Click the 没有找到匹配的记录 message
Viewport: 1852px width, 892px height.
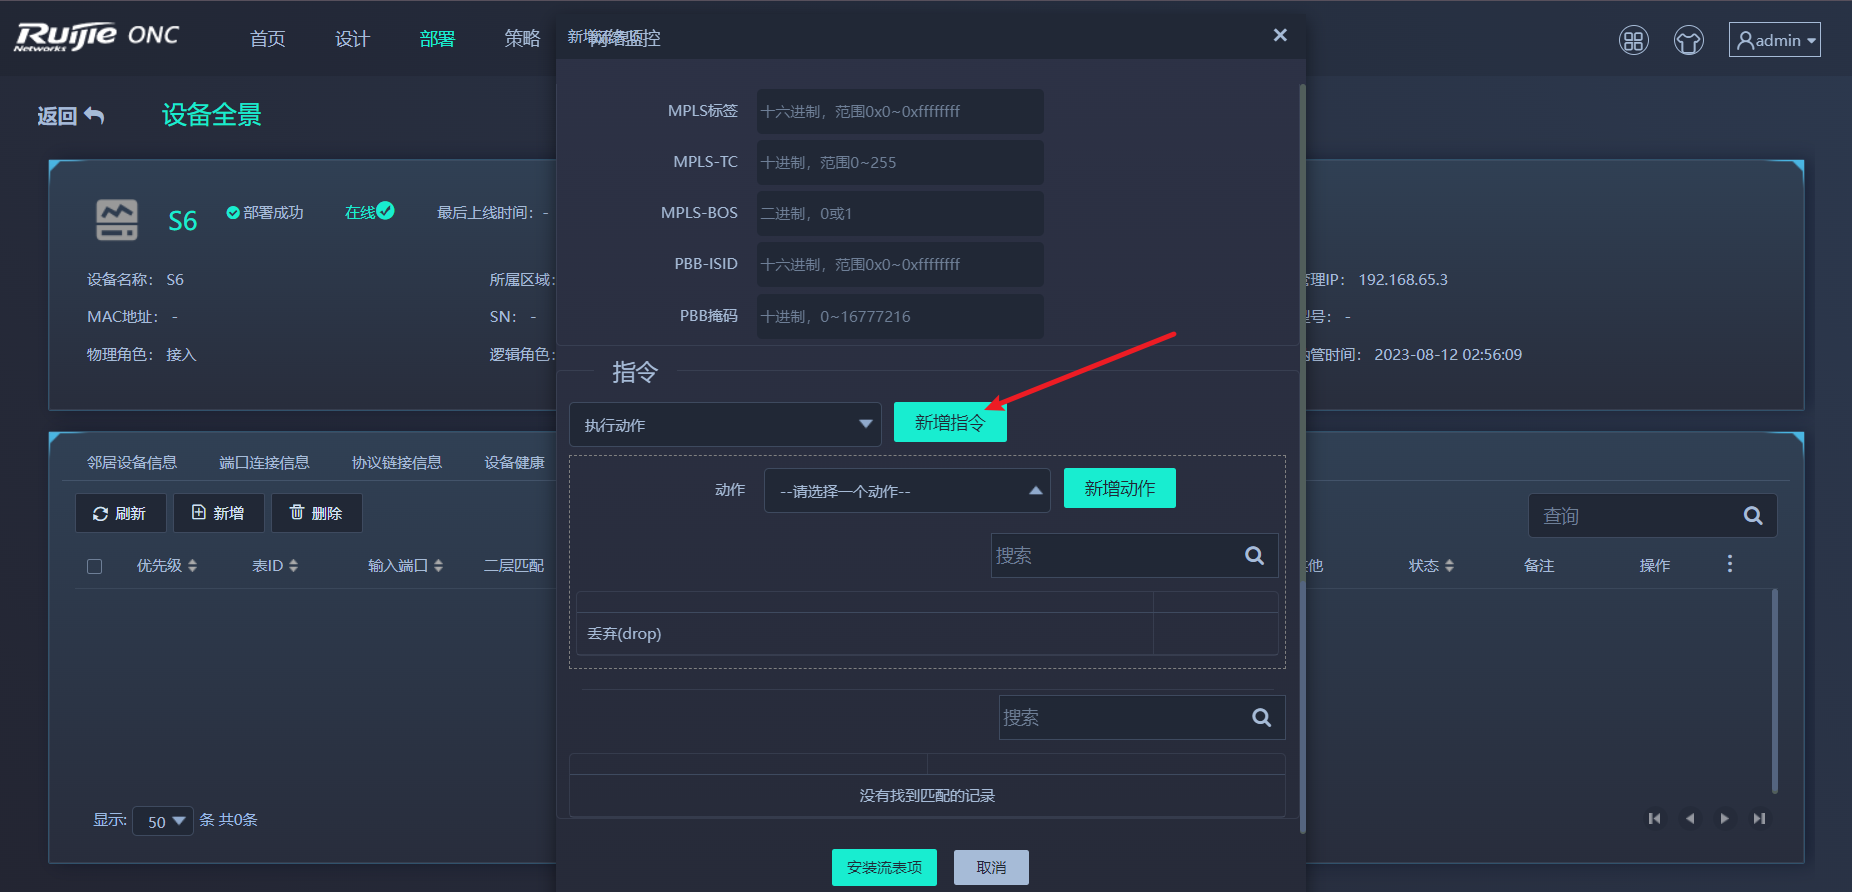pyautogui.click(x=927, y=795)
